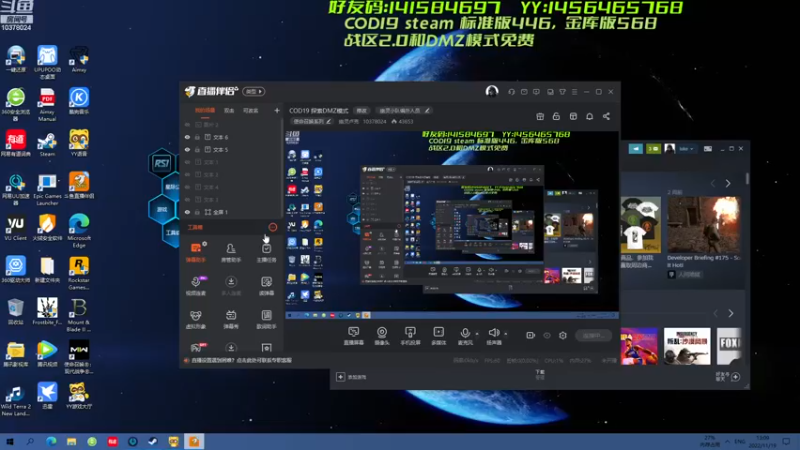Open the 歌词助手 tool icon
The height and width of the screenshot is (450, 800).
[x=266, y=319]
